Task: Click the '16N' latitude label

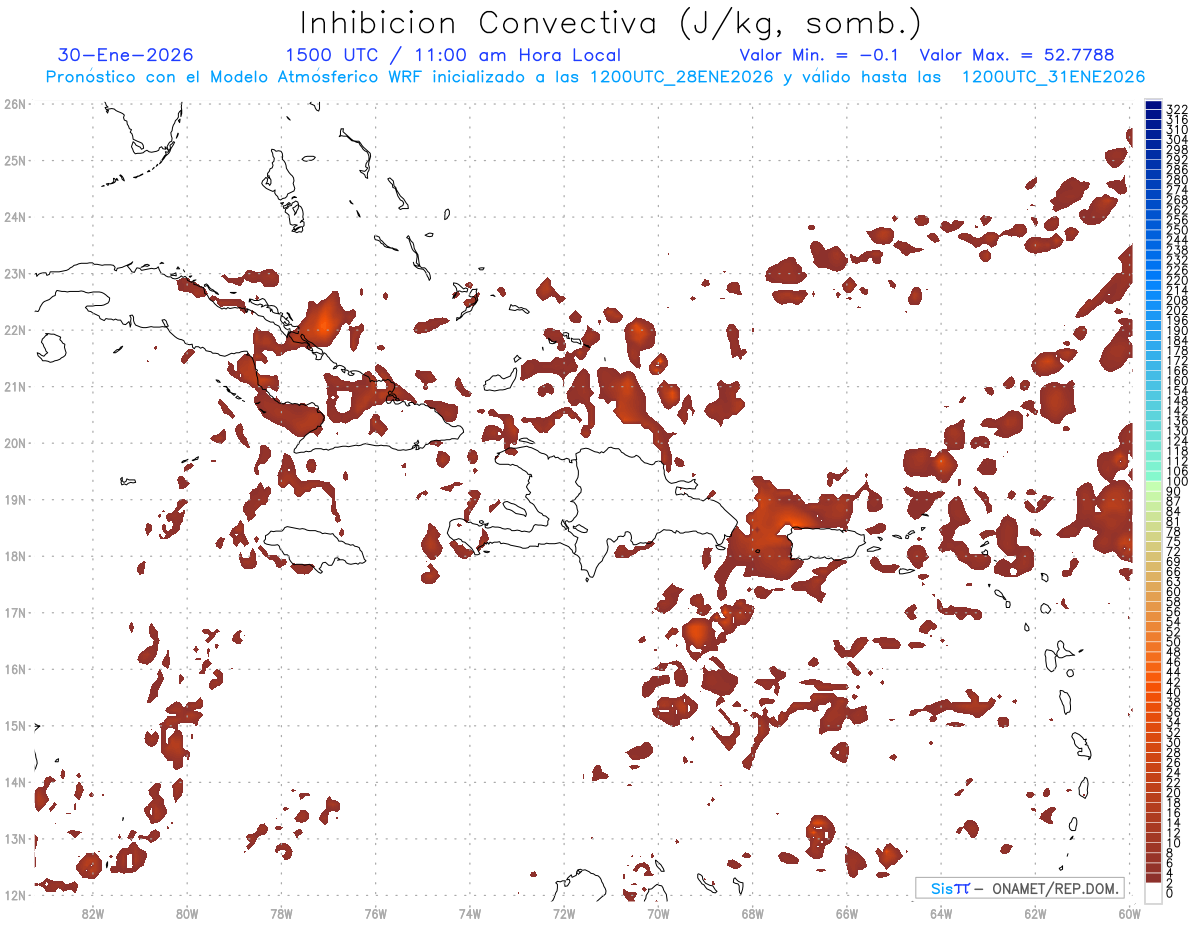Action: click(x=14, y=669)
